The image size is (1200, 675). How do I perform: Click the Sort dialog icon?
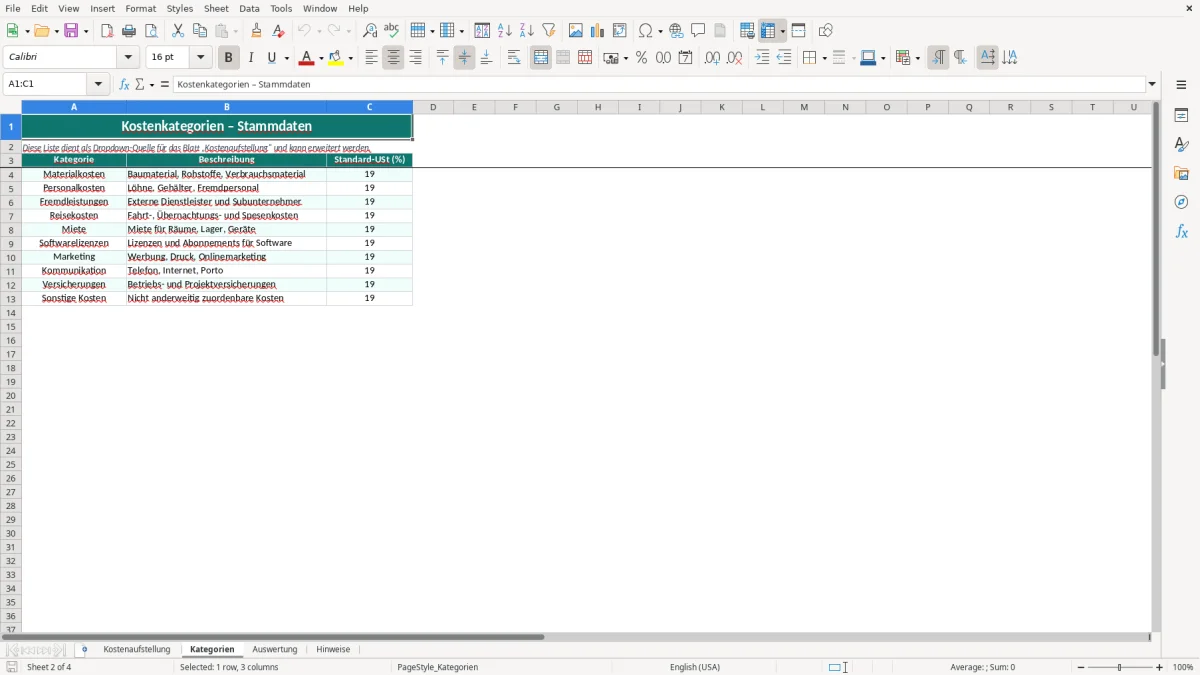click(x=482, y=31)
